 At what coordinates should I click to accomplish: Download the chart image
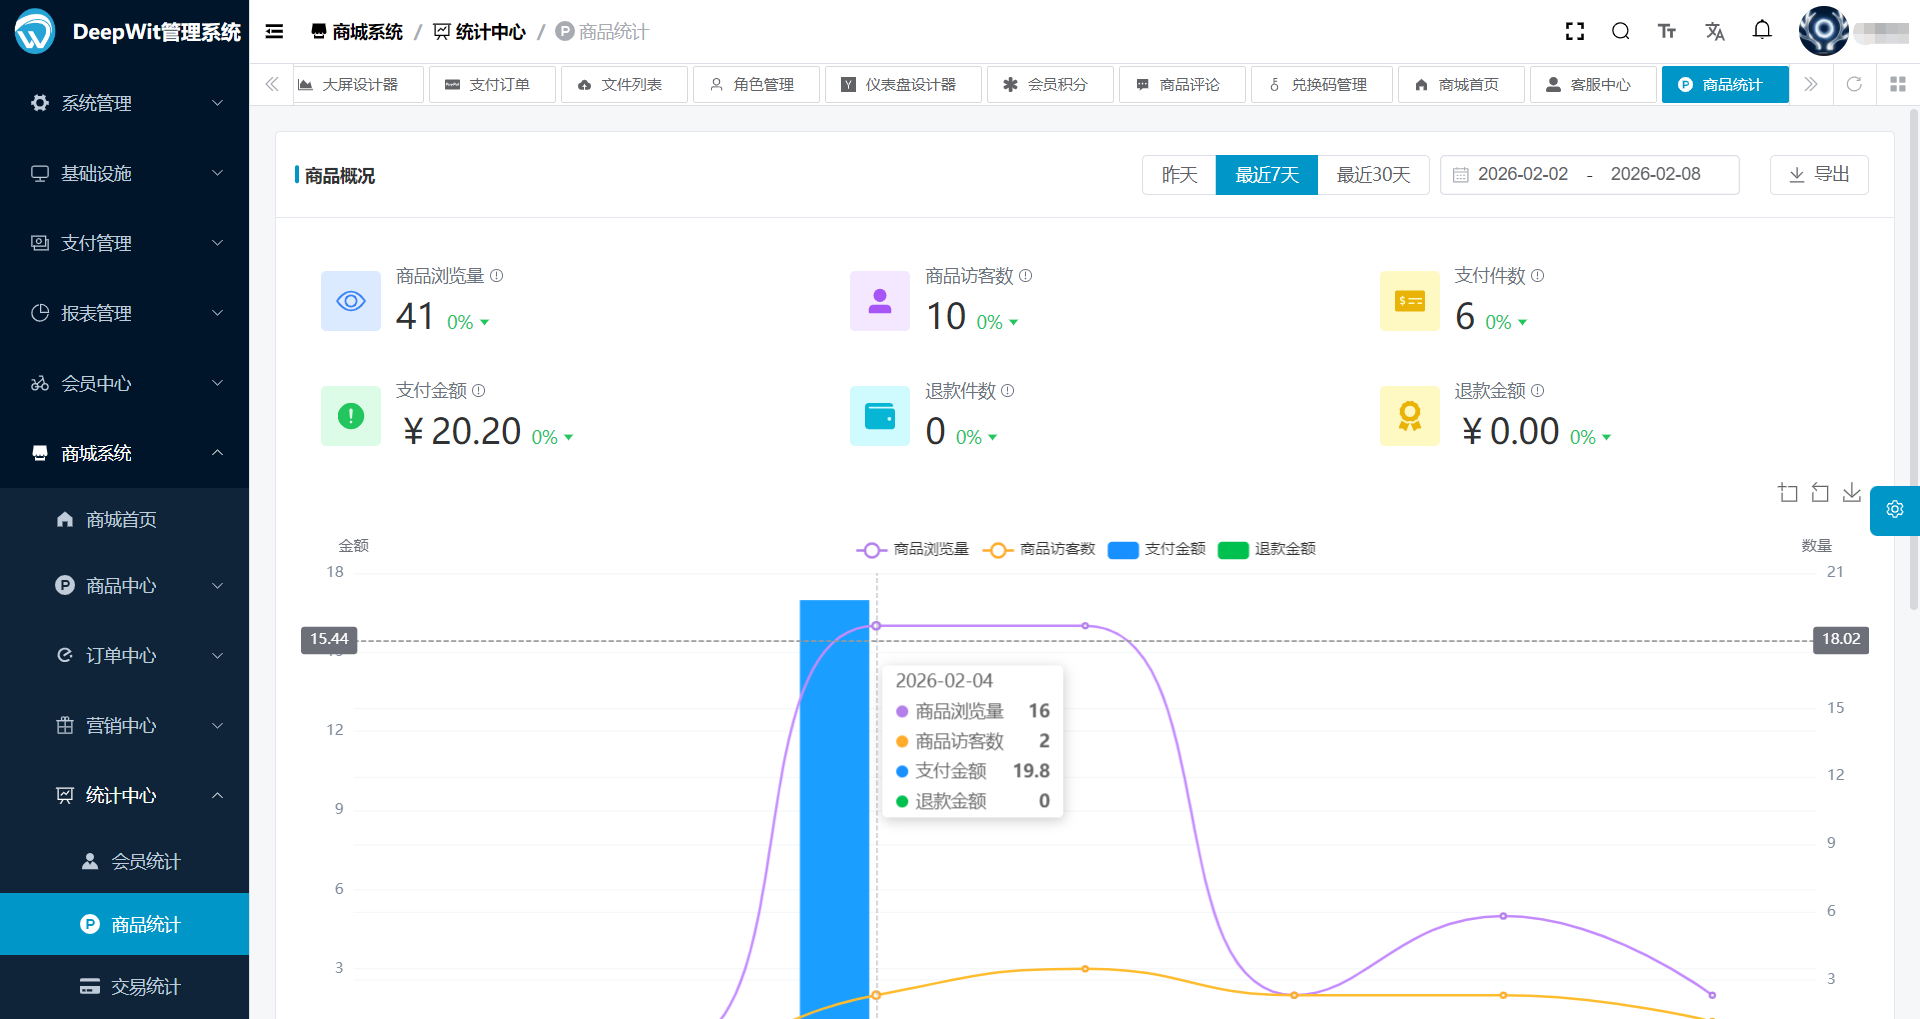(1852, 492)
